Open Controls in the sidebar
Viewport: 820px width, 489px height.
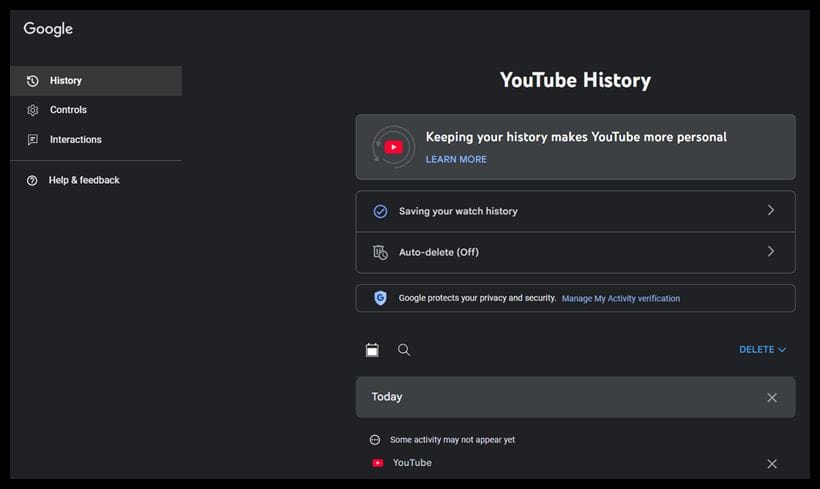pos(68,110)
